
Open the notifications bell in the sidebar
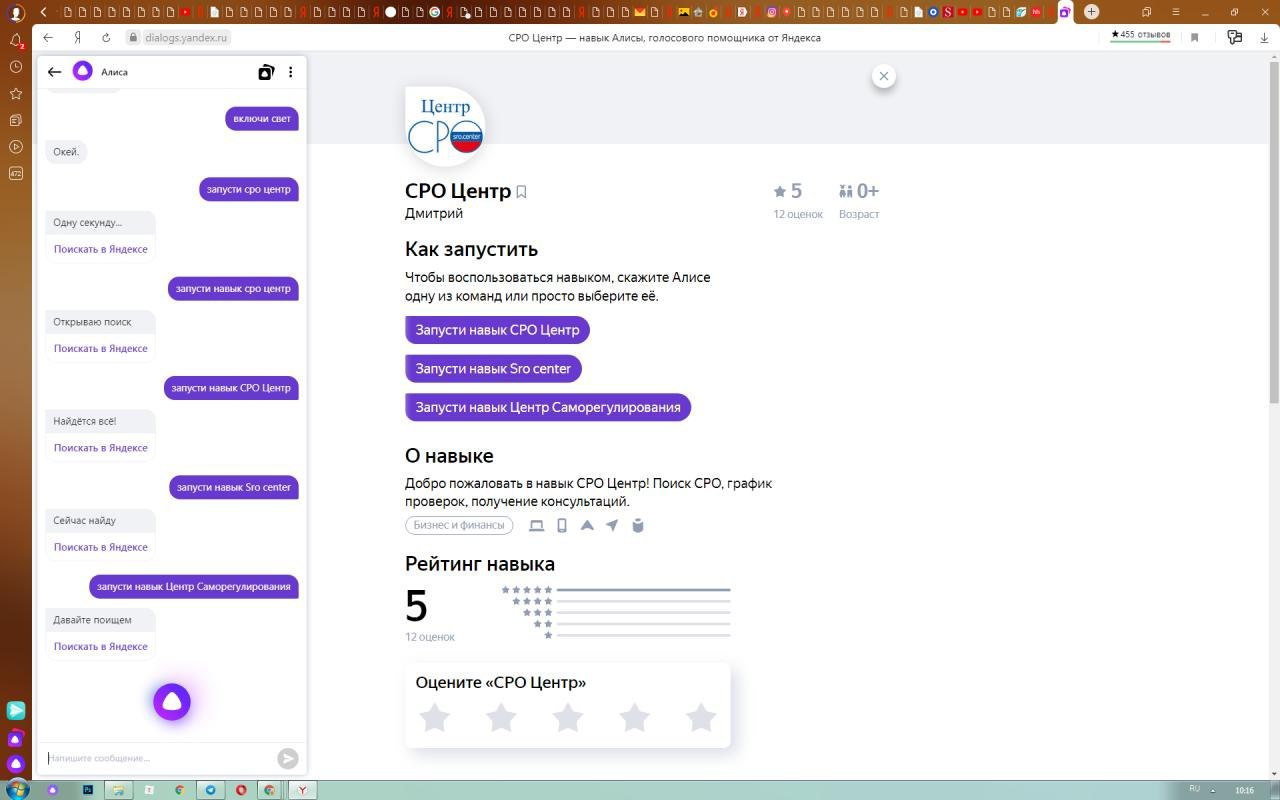pos(16,41)
